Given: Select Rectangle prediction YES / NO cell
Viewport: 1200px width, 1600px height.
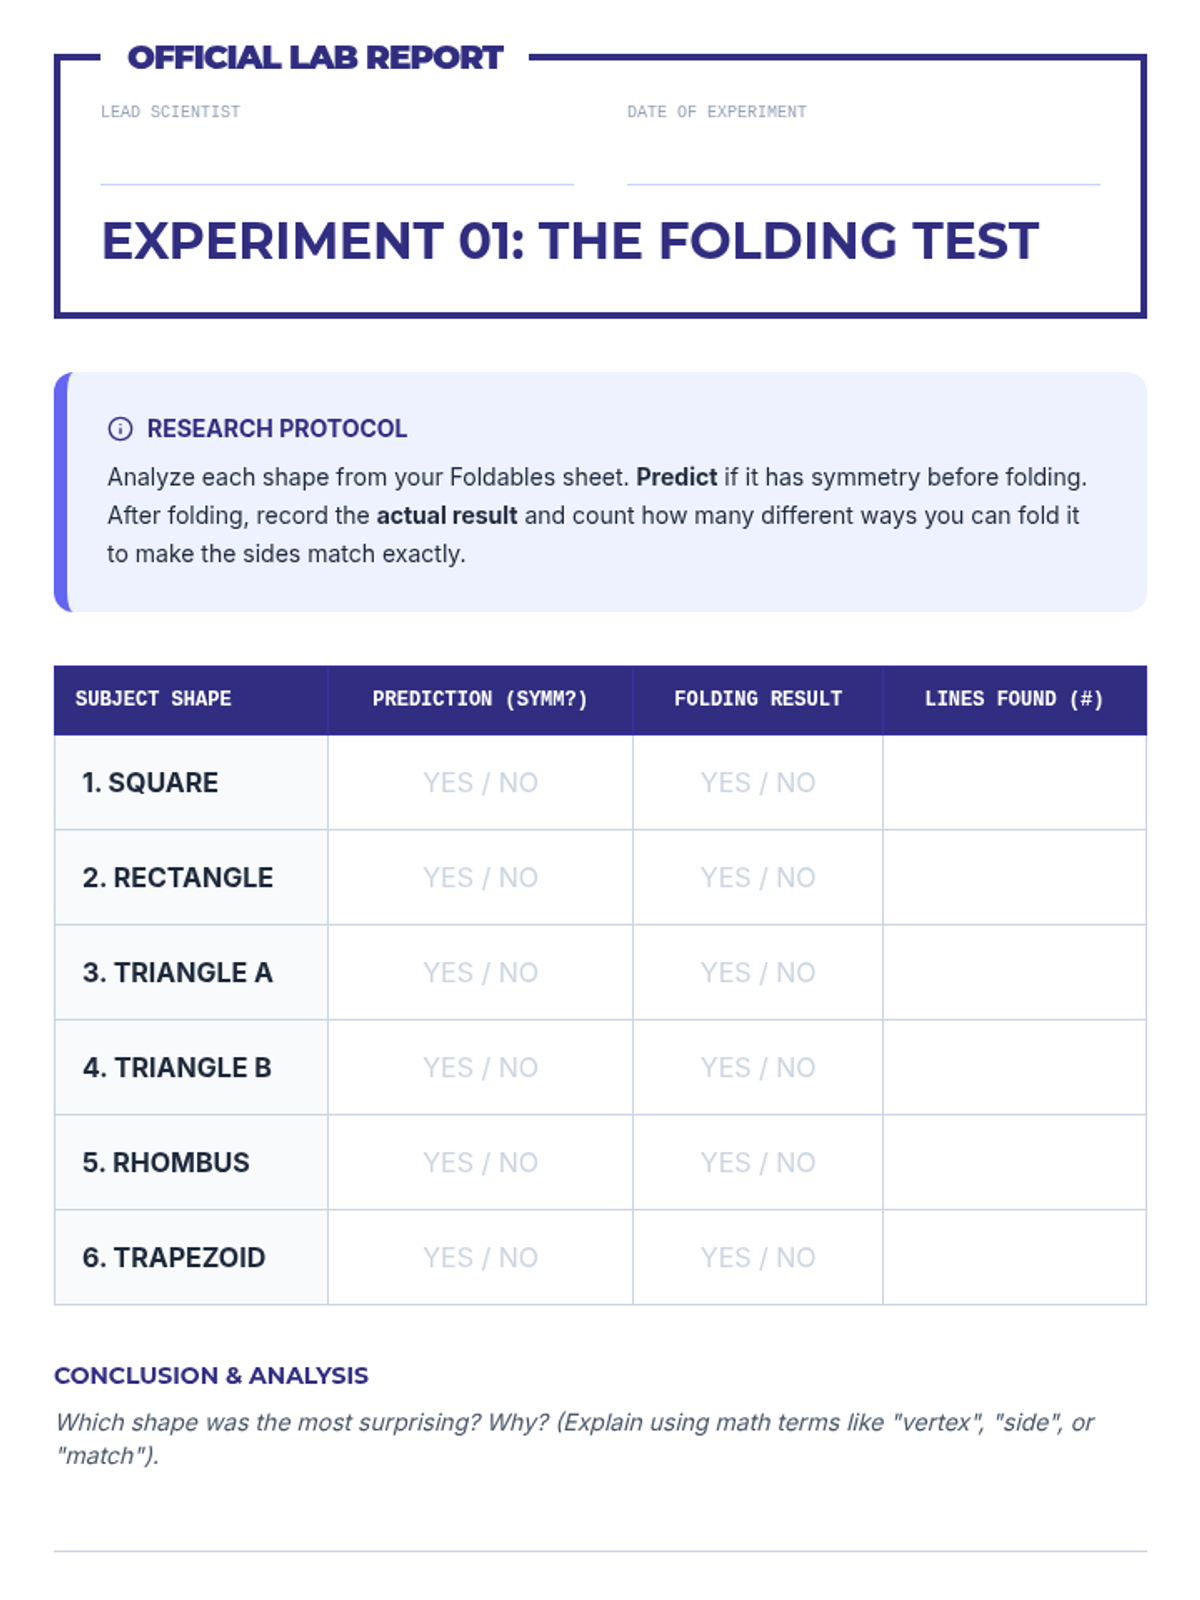Looking at the screenshot, I should (x=480, y=878).
